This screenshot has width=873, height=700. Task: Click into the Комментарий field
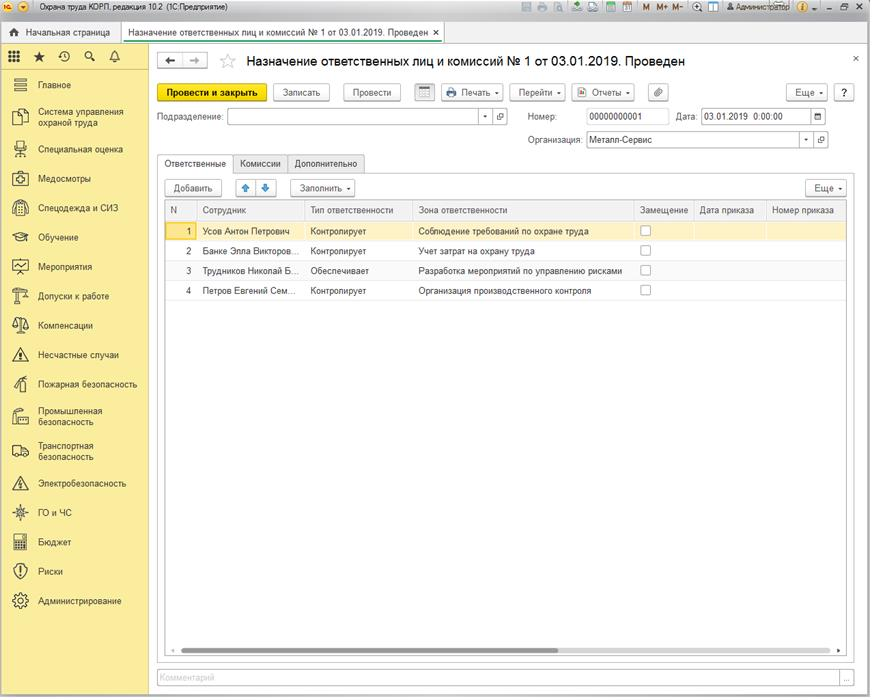[x=499, y=679]
